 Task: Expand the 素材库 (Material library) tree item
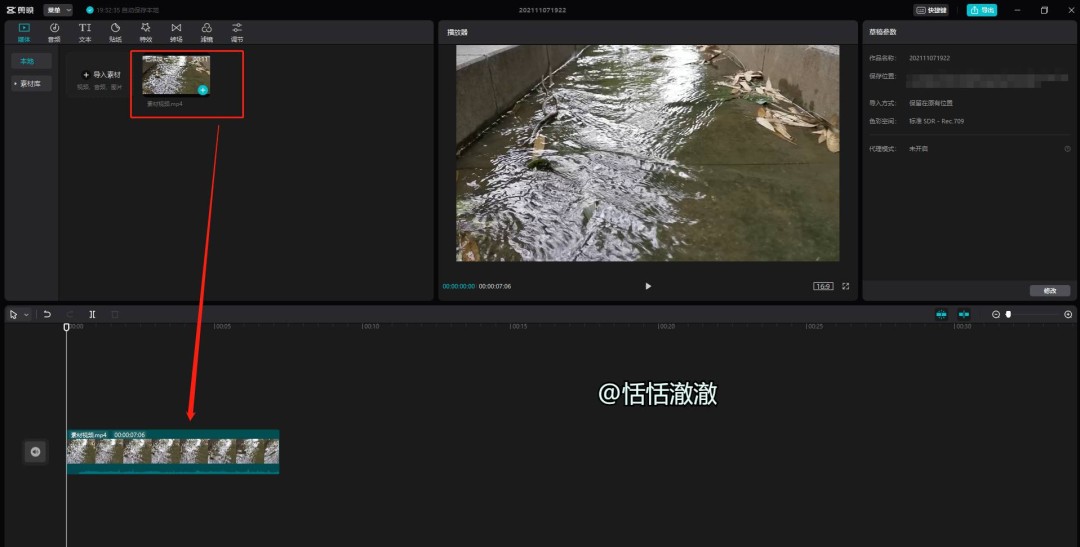pos(30,84)
